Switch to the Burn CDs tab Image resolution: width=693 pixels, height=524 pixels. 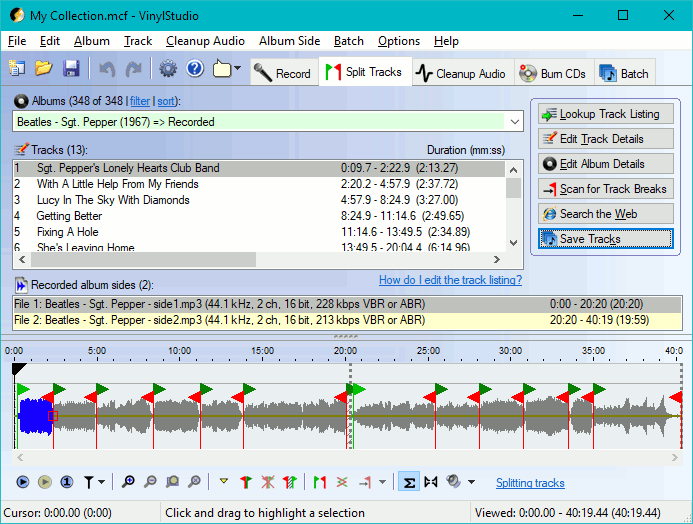point(551,73)
